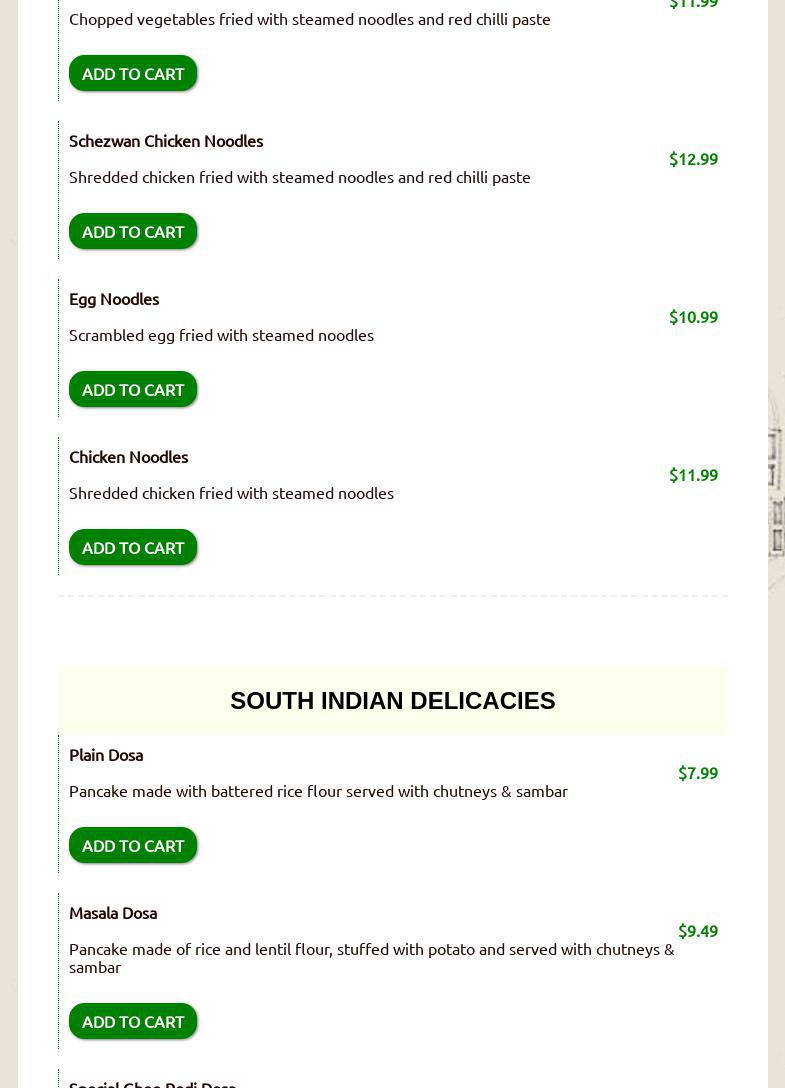Add Plain Dosa to cart
Image resolution: width=785 pixels, height=1088 pixels.
[133, 845]
